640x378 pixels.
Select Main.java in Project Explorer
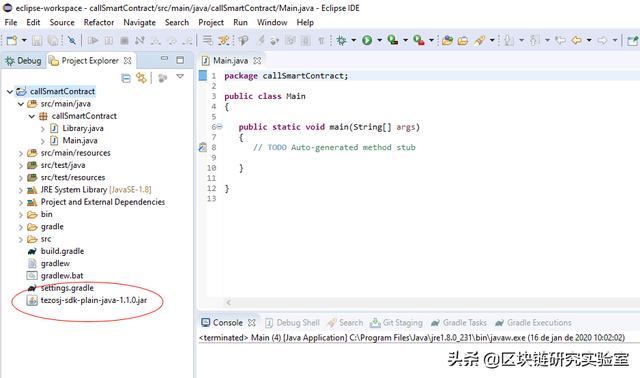tap(80, 140)
